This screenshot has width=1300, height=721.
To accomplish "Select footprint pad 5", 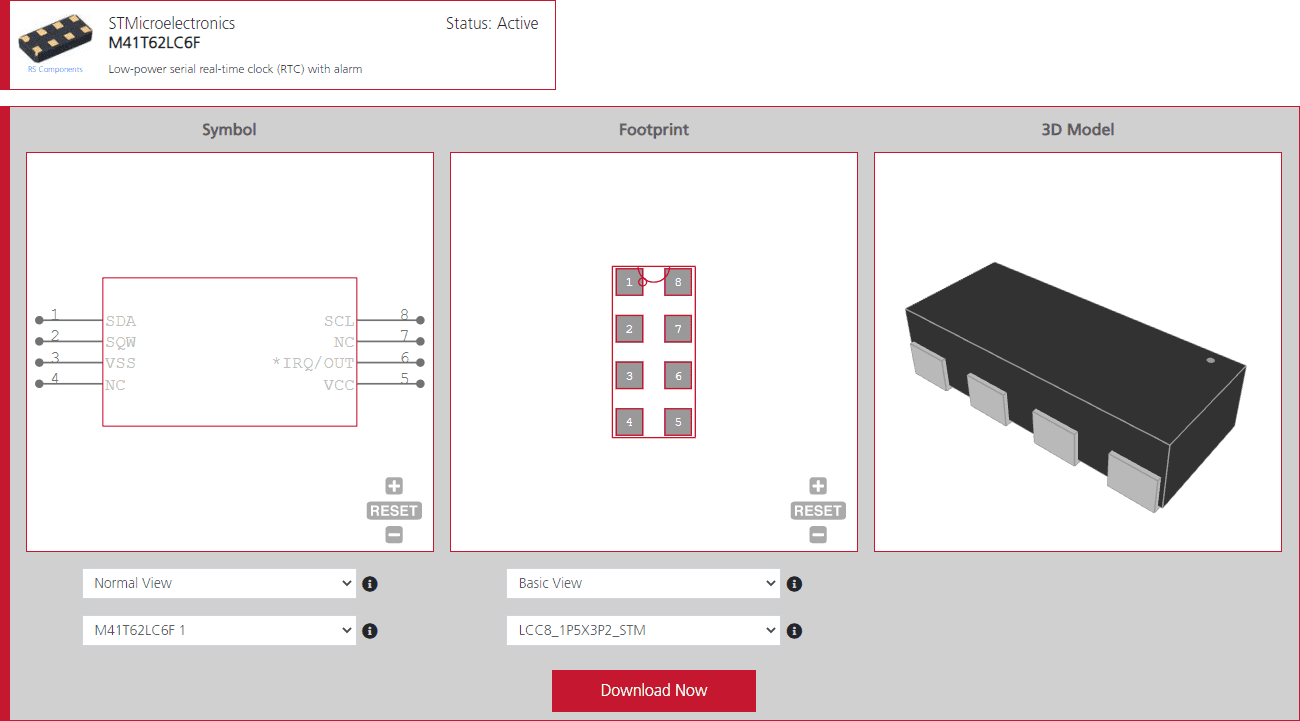I will coord(678,422).
